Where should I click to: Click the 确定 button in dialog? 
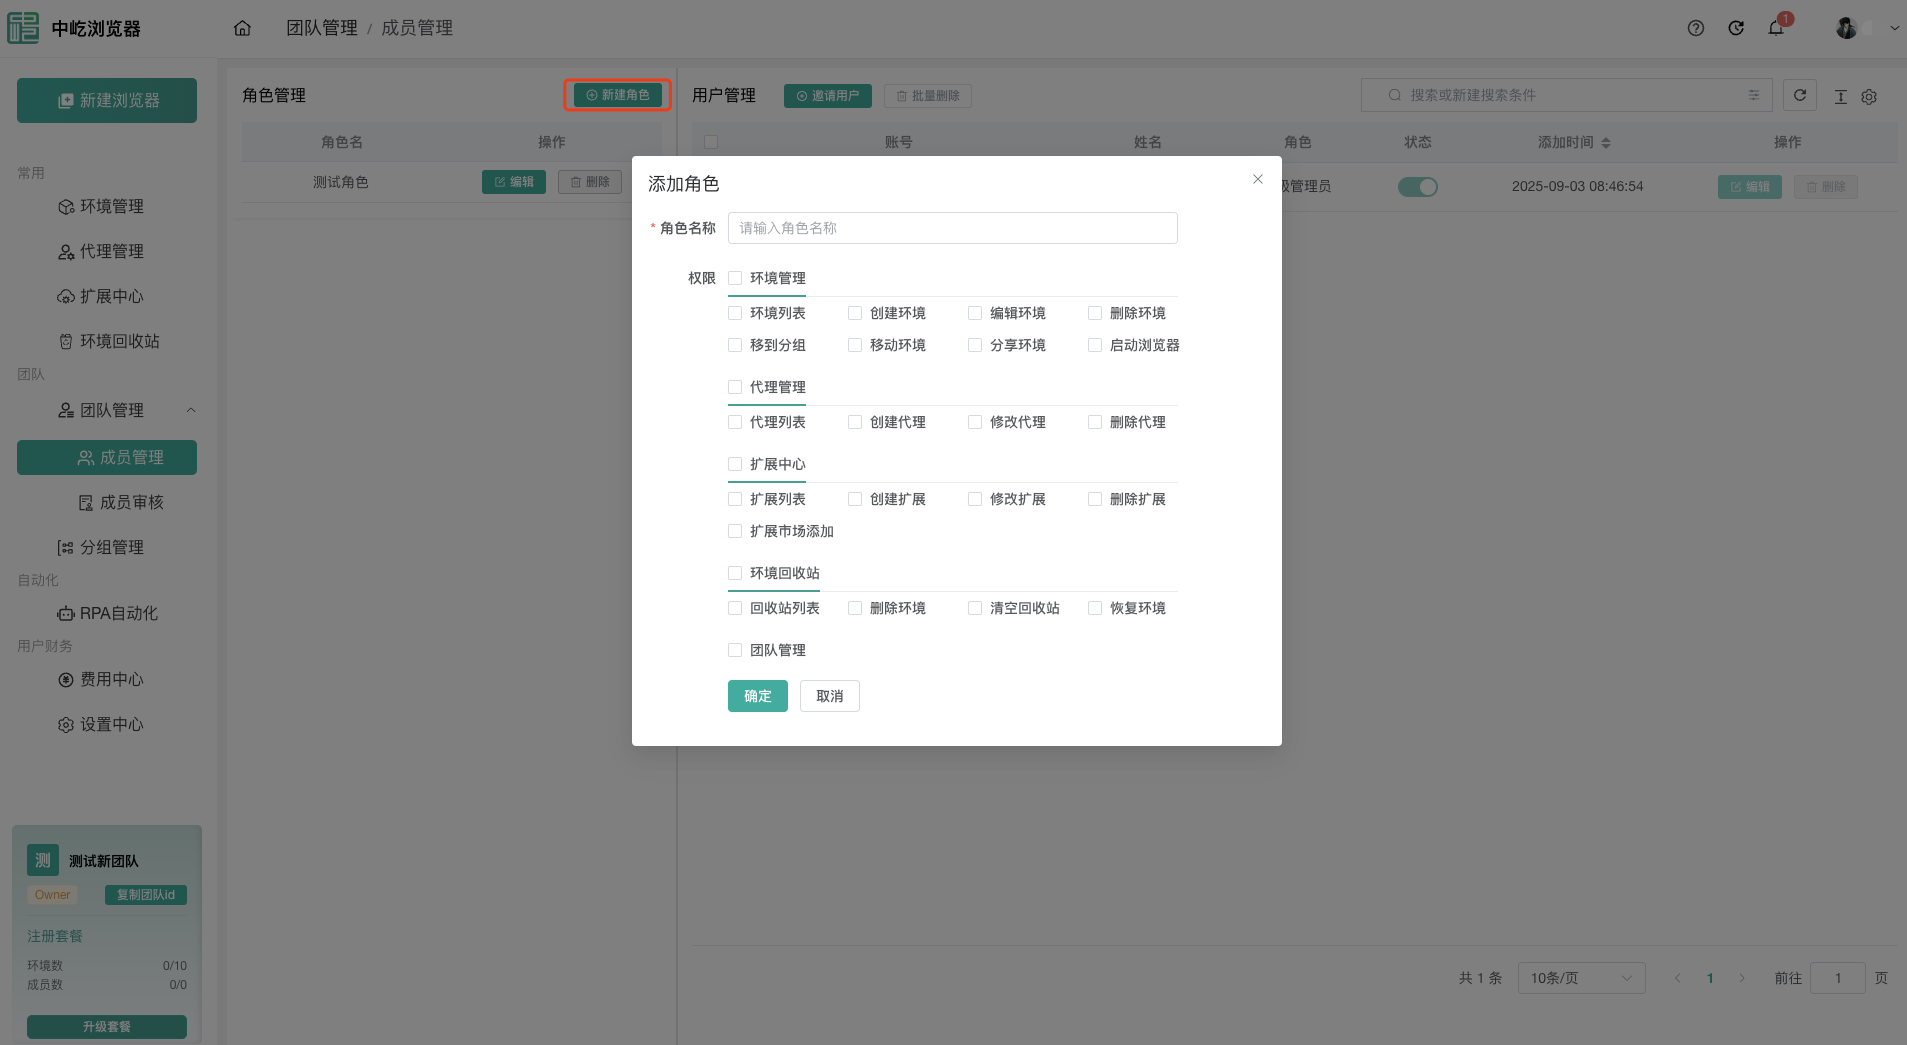(757, 696)
